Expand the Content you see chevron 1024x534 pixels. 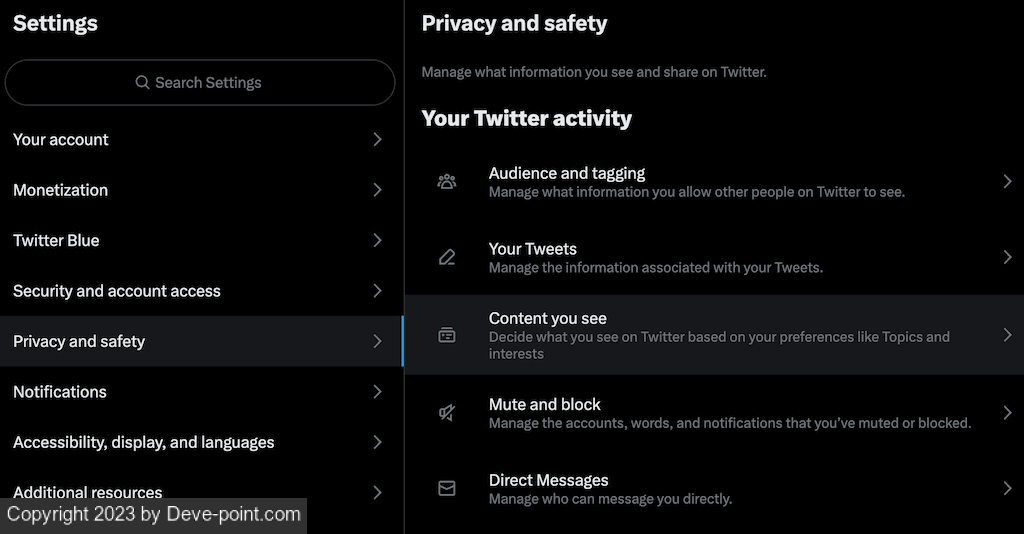click(1007, 335)
